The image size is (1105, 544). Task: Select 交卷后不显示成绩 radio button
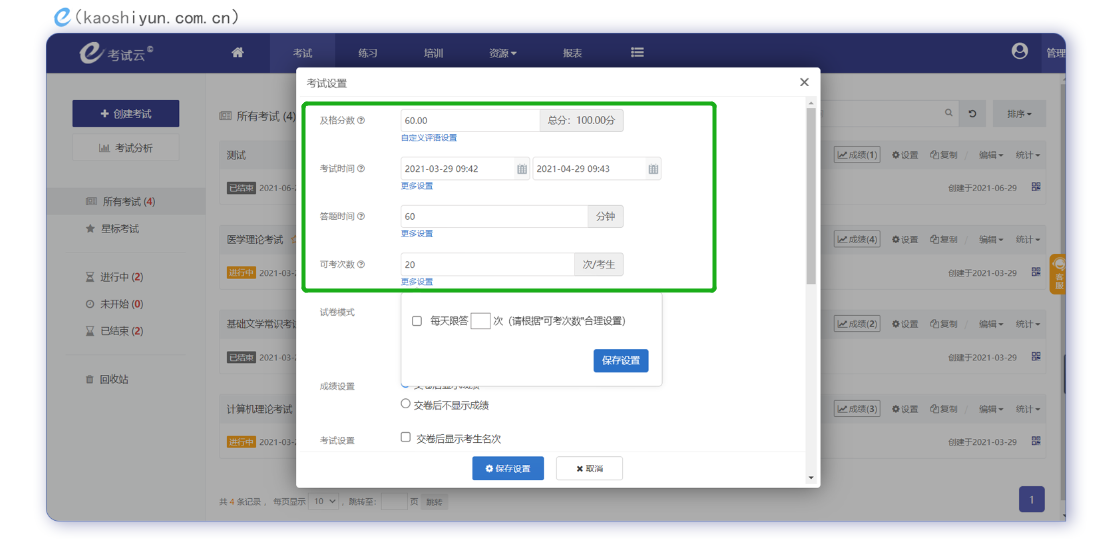[405, 404]
